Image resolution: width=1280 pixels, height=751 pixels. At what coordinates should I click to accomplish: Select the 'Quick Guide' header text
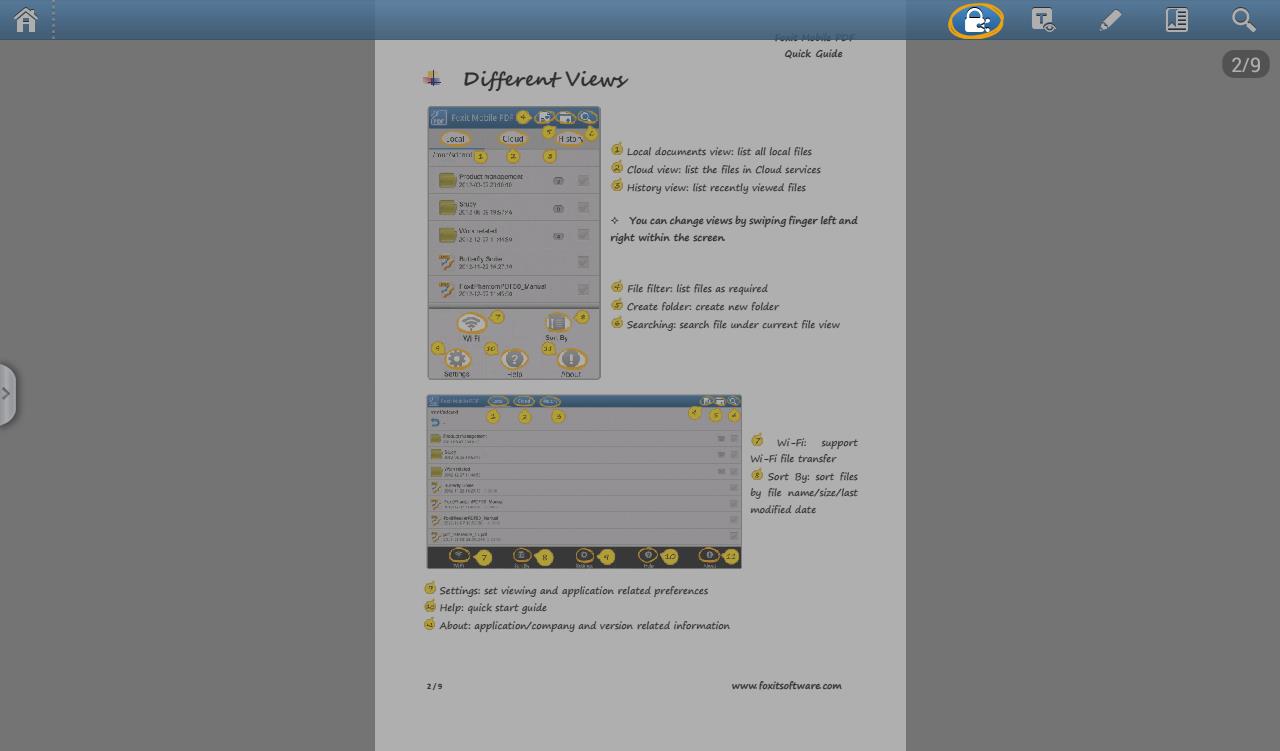pos(813,54)
